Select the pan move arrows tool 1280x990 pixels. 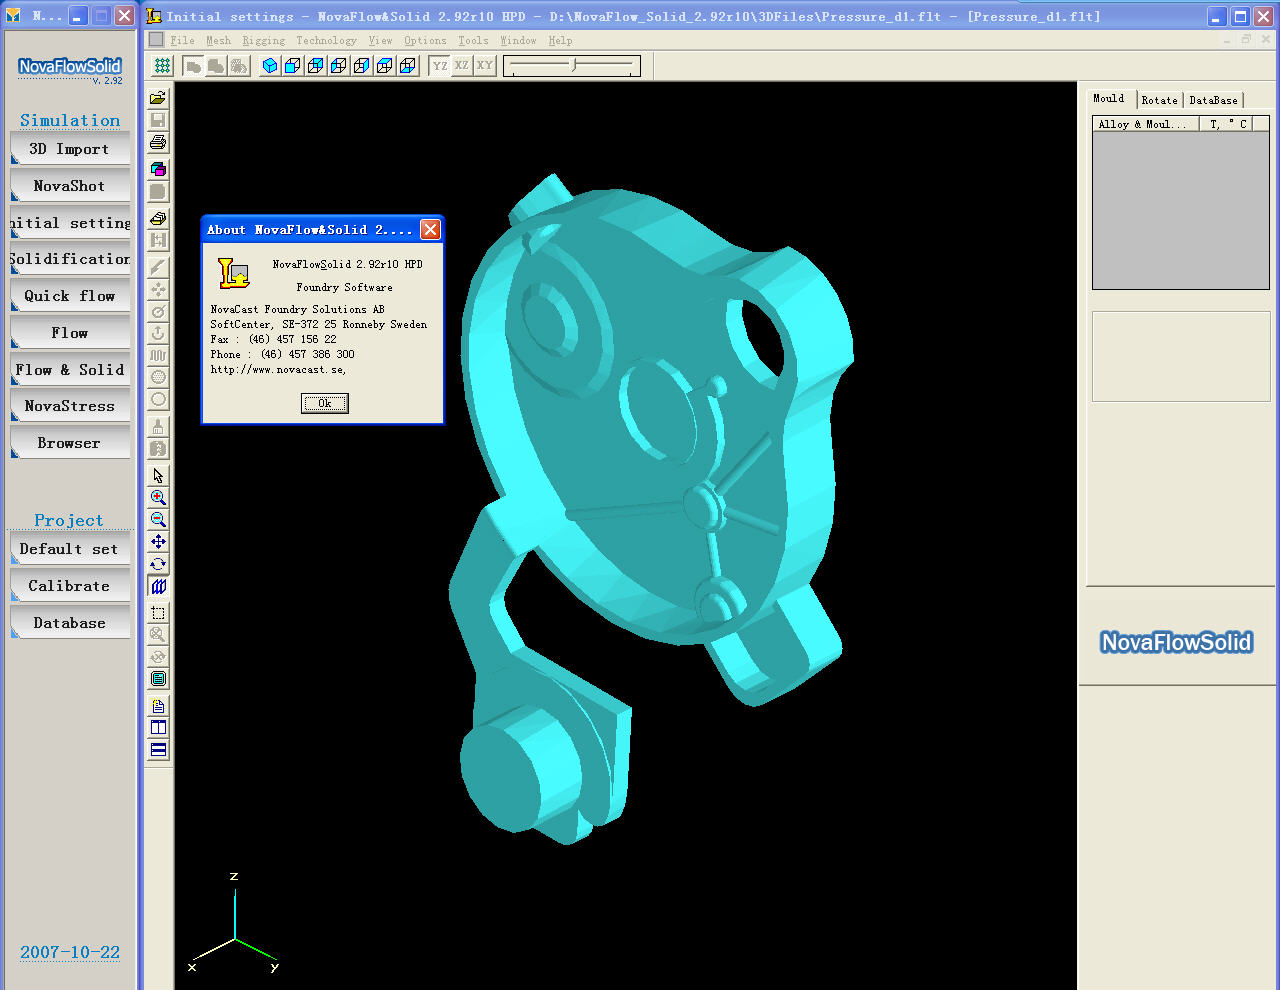[158, 542]
